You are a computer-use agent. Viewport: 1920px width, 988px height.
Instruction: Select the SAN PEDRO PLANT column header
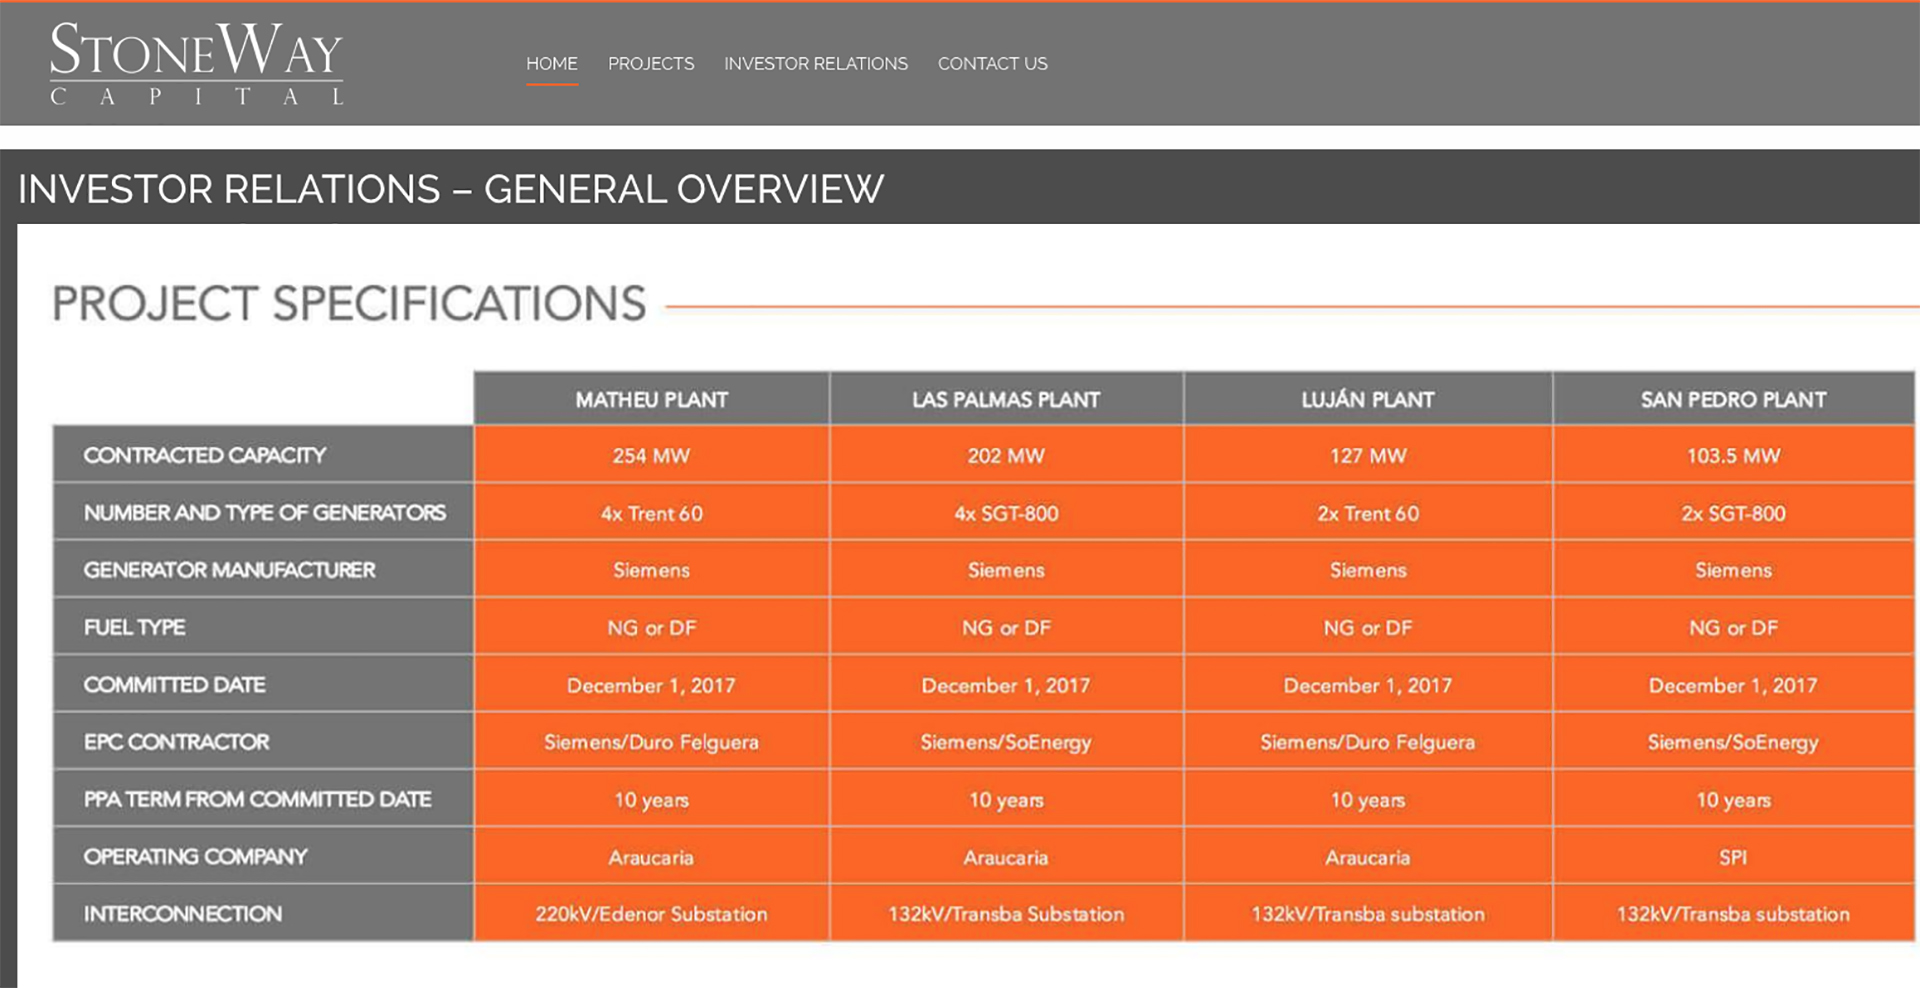(1734, 399)
